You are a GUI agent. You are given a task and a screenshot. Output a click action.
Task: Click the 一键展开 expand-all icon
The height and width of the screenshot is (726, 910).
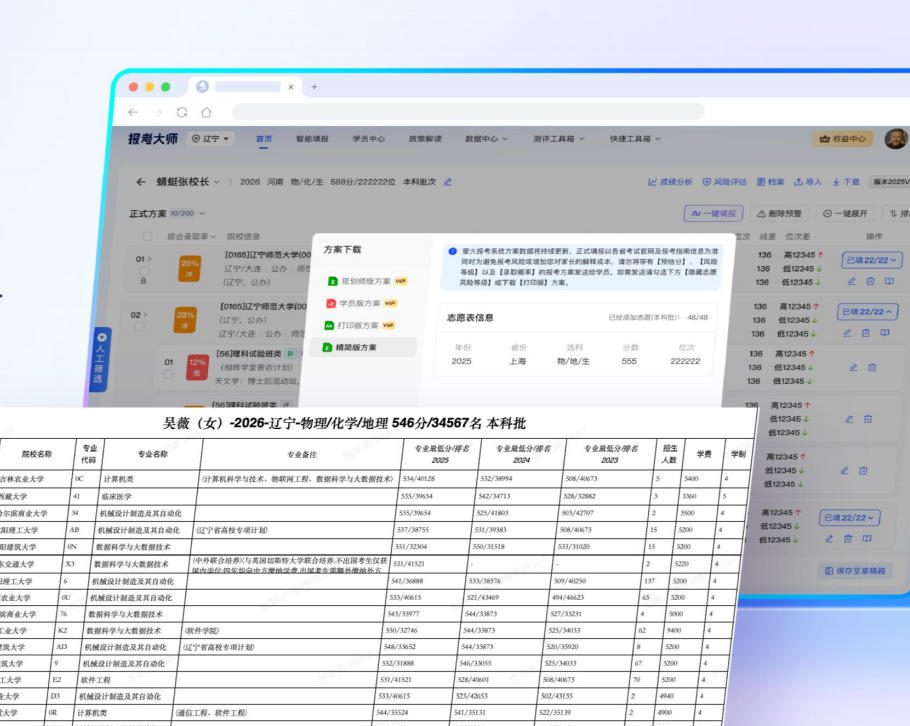(845, 214)
